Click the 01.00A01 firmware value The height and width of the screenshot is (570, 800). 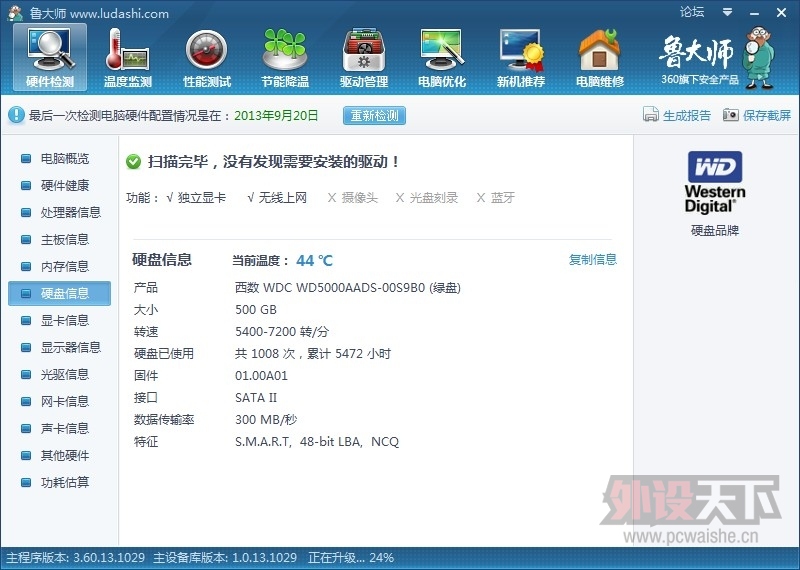coord(261,376)
